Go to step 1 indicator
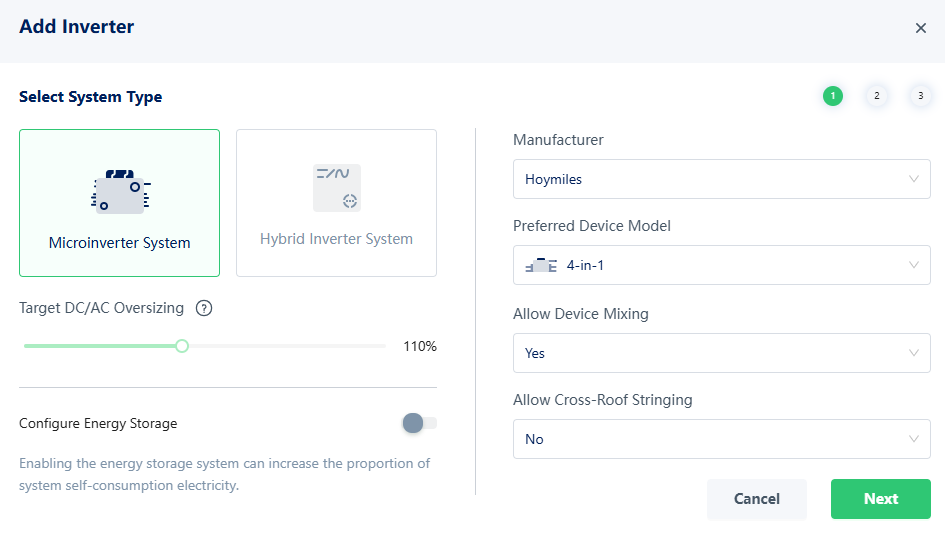This screenshot has height=538, width=945. point(833,96)
